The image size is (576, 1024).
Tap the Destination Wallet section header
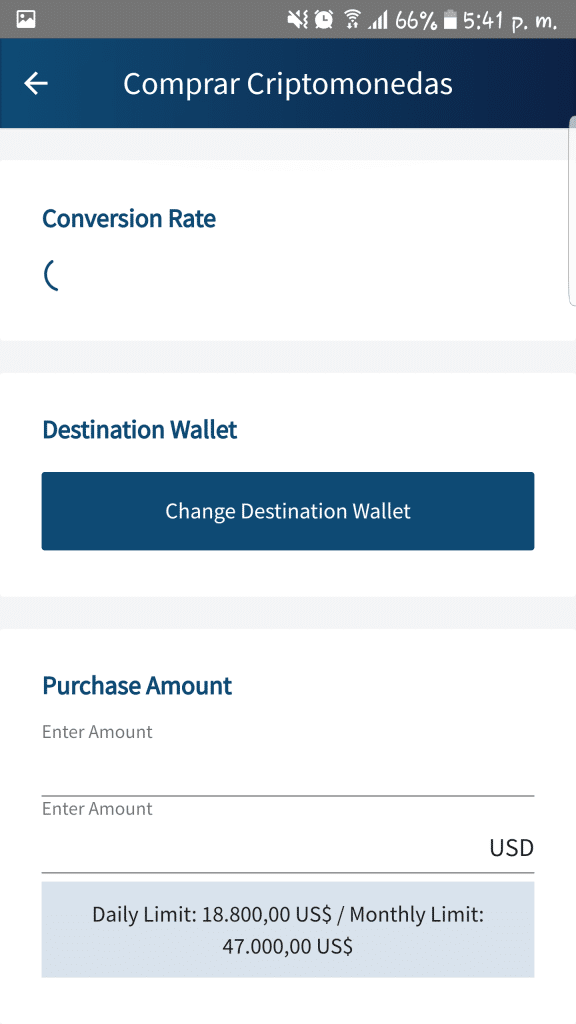[x=139, y=430]
